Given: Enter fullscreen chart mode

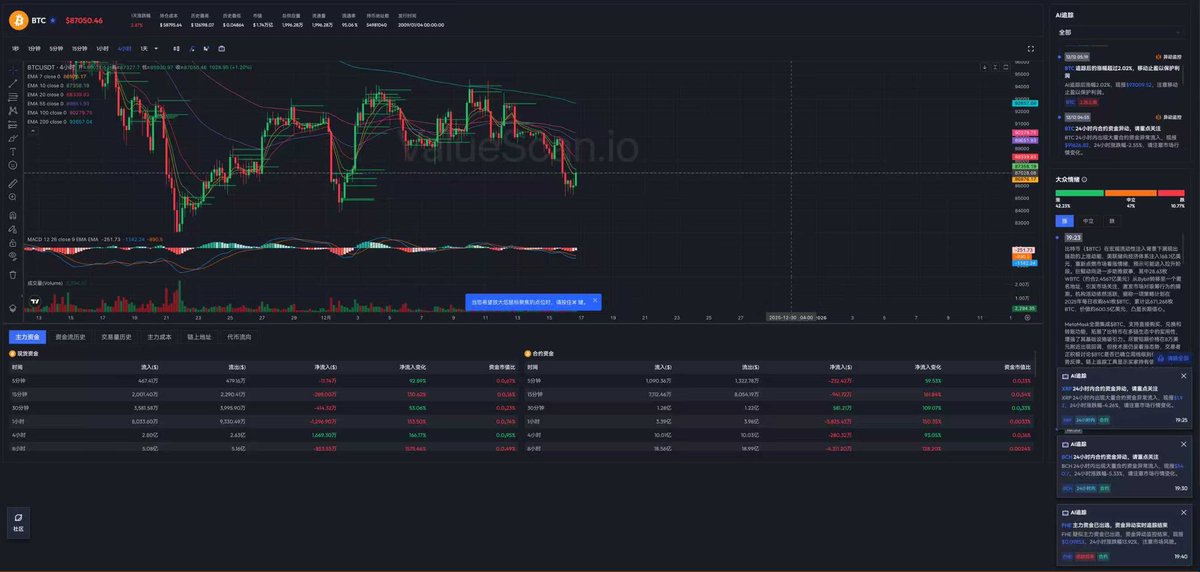Looking at the screenshot, I should [1031, 48].
